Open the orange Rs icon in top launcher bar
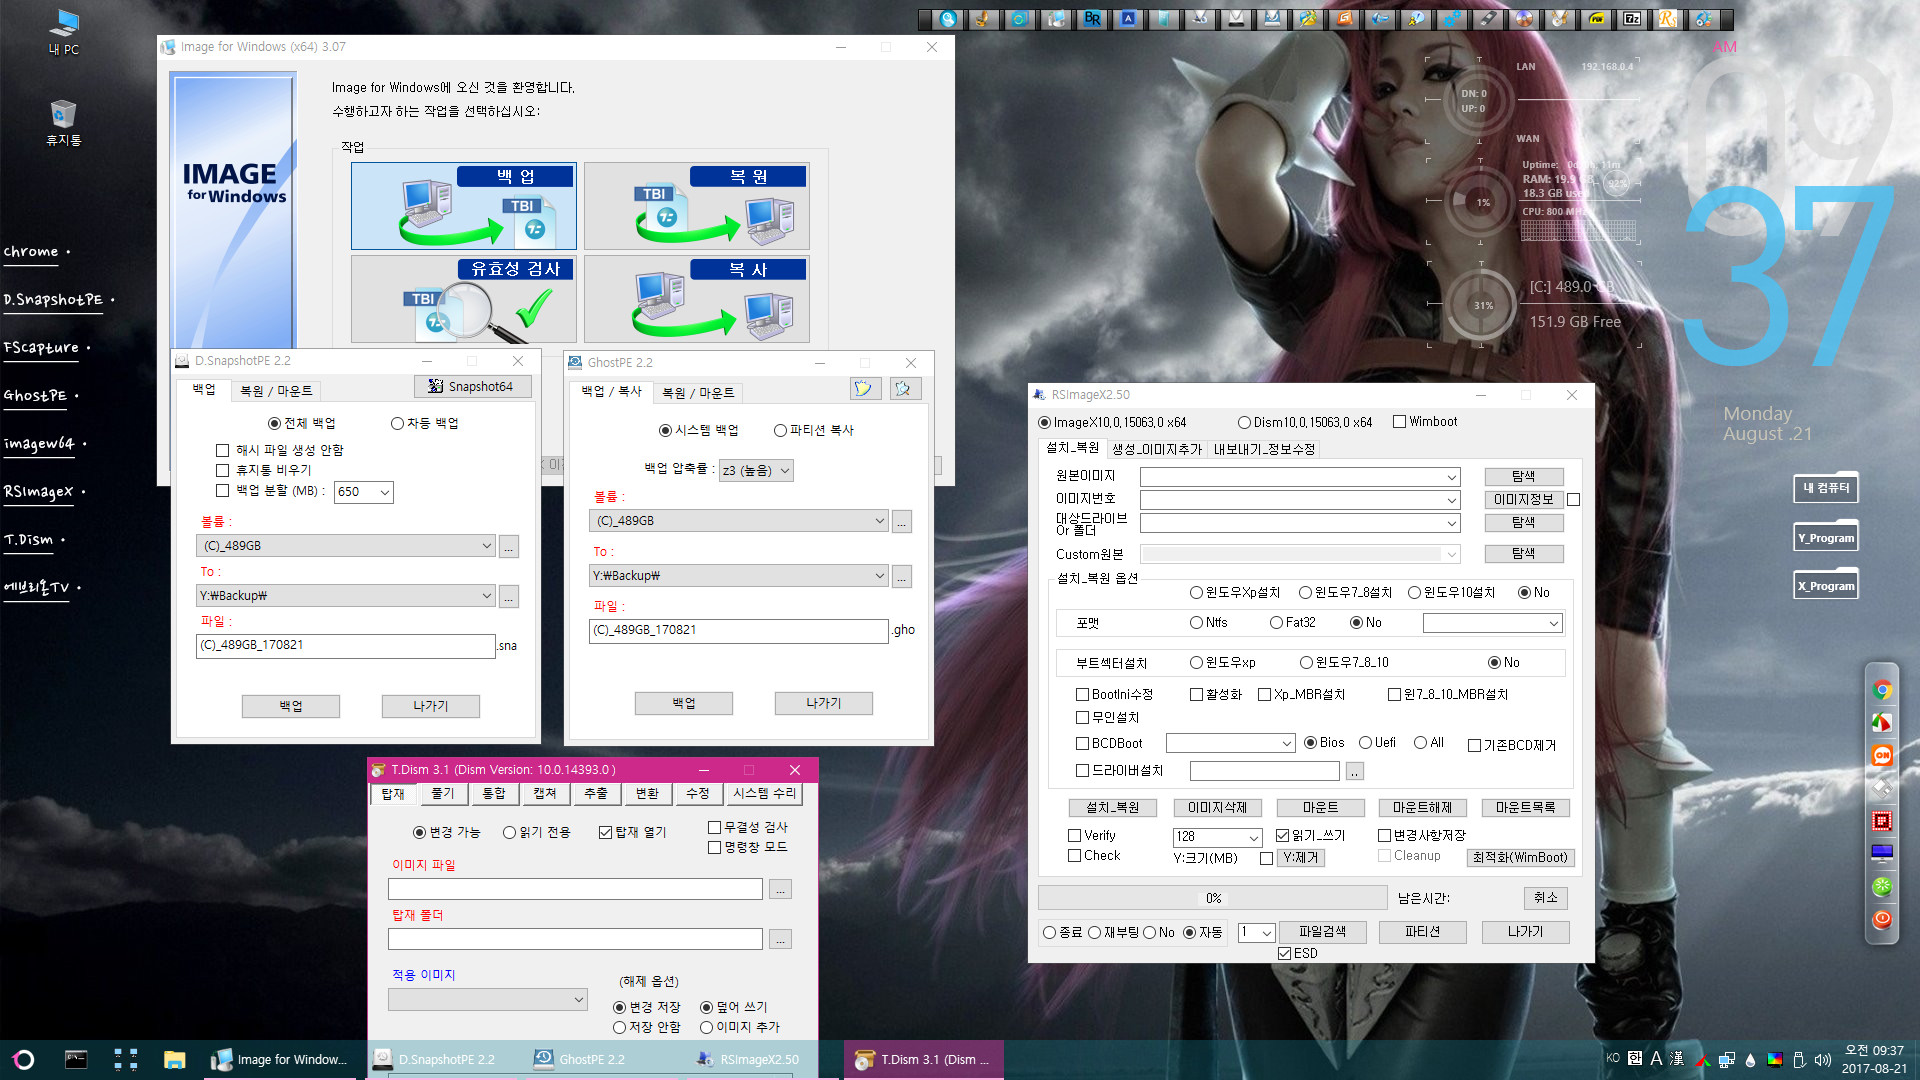Image resolution: width=1920 pixels, height=1080 pixels. coord(1668,18)
